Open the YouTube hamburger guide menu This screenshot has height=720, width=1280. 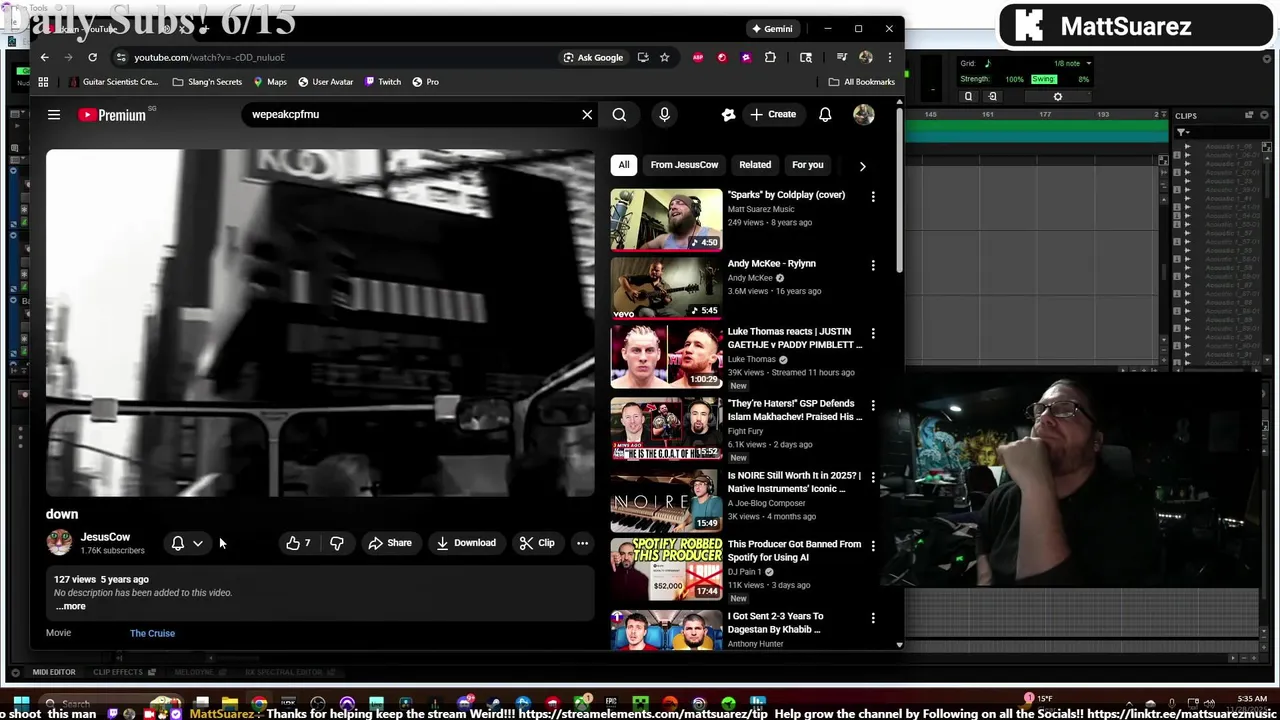(x=54, y=115)
